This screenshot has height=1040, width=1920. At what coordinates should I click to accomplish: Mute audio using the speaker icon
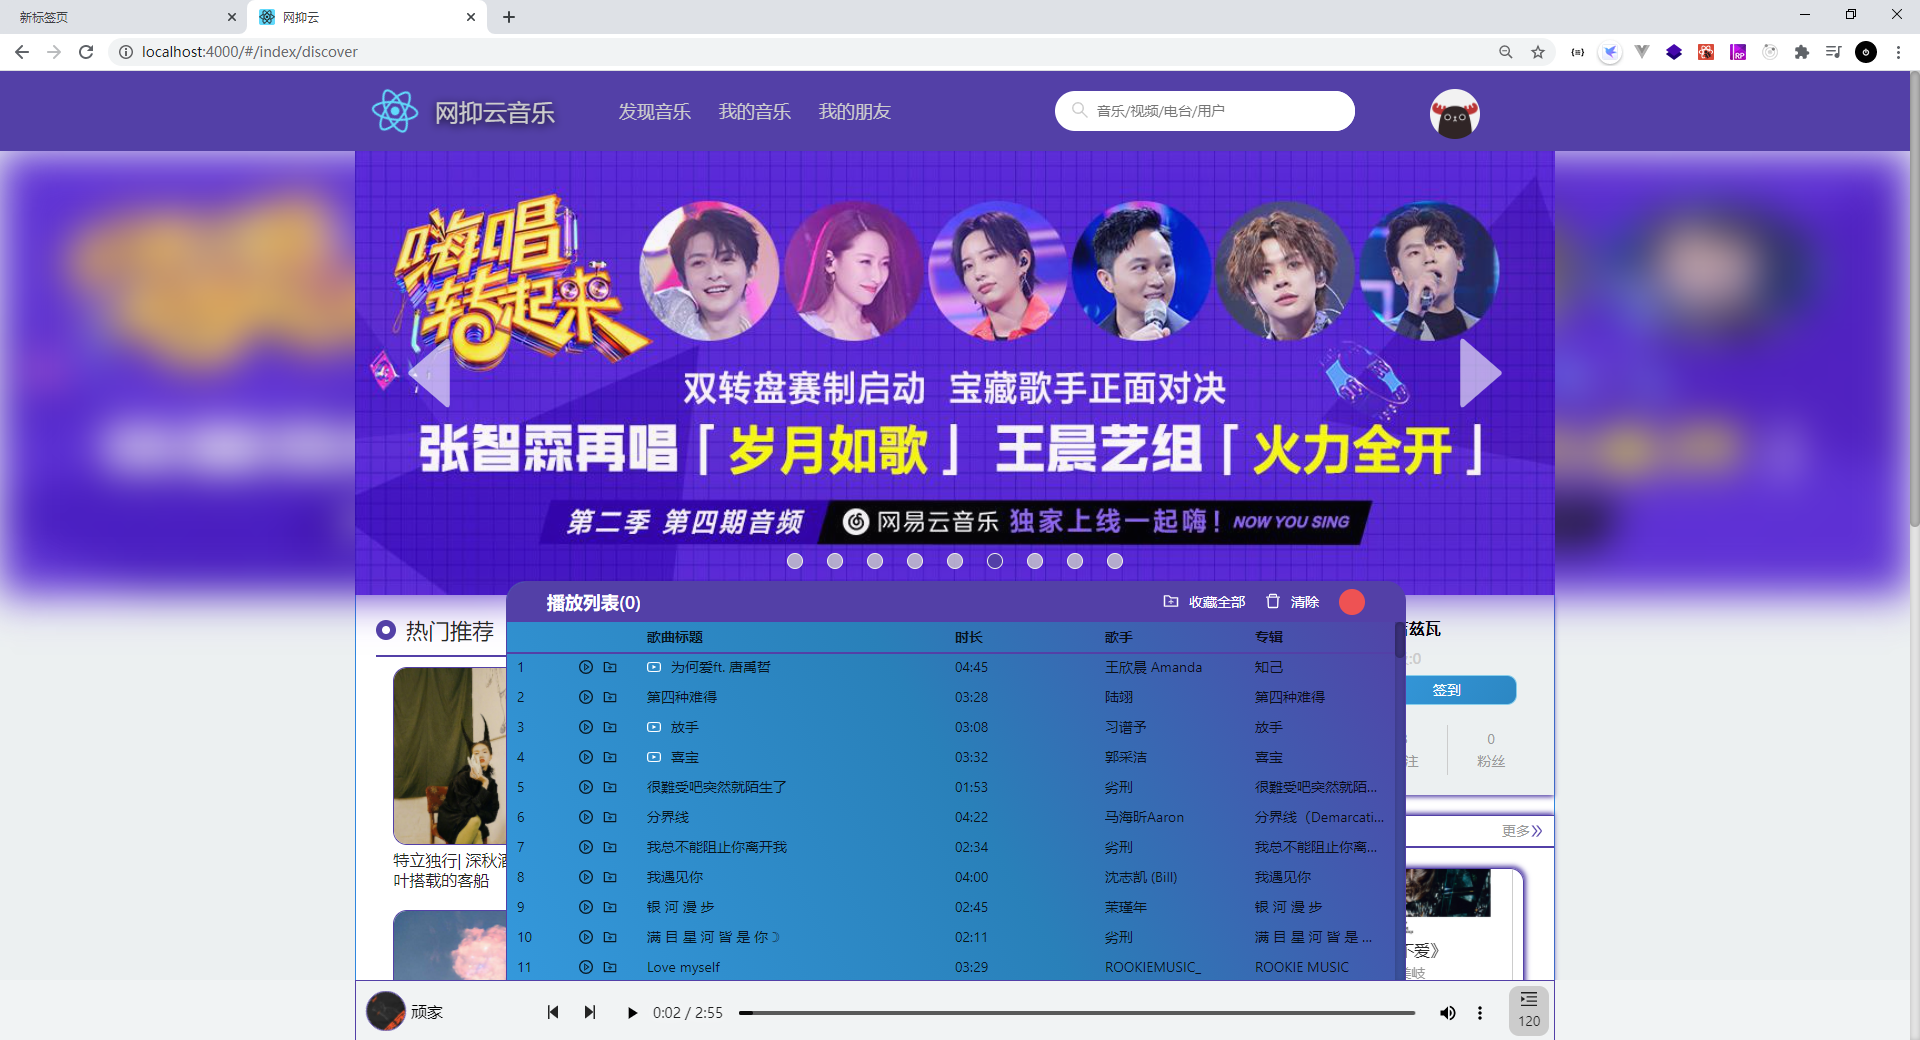click(x=1447, y=1013)
